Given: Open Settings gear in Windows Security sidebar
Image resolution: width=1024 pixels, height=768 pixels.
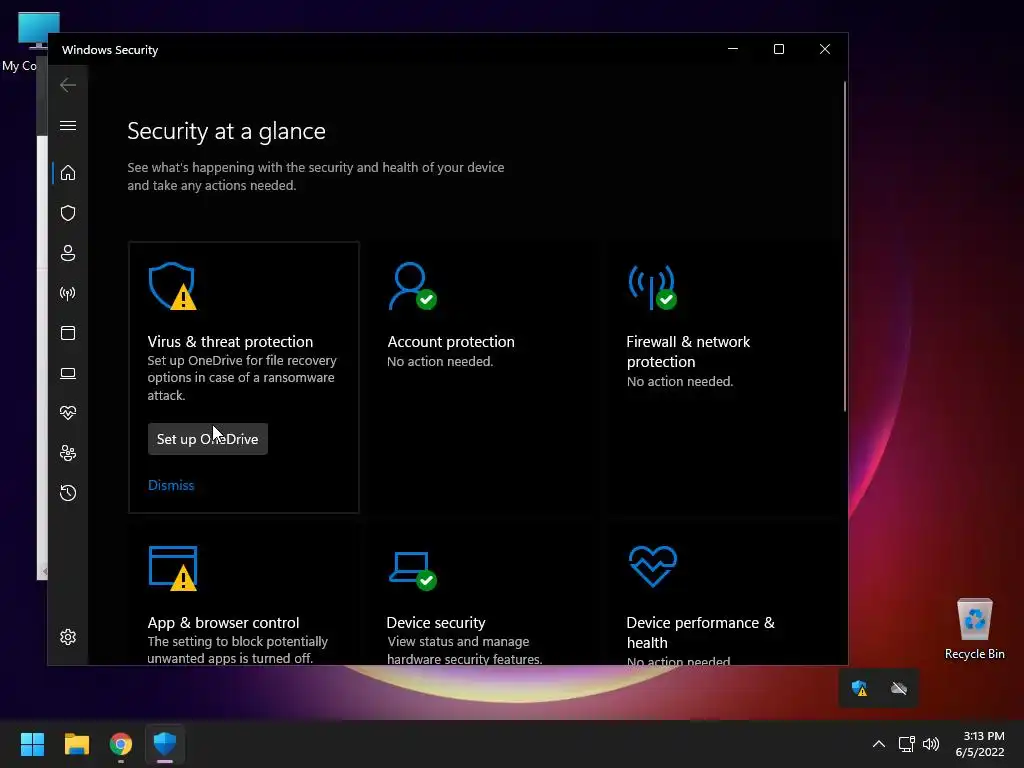Looking at the screenshot, I should pos(68,637).
